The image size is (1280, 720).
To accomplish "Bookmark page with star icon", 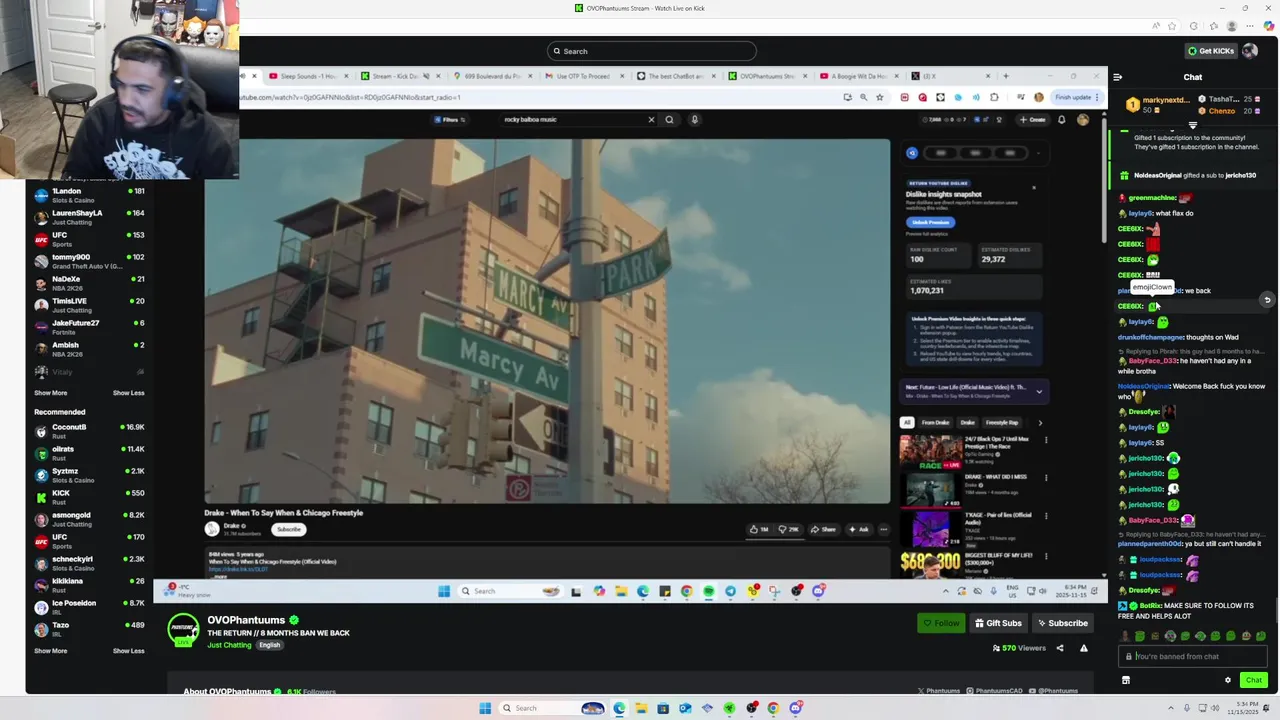I will [879, 97].
